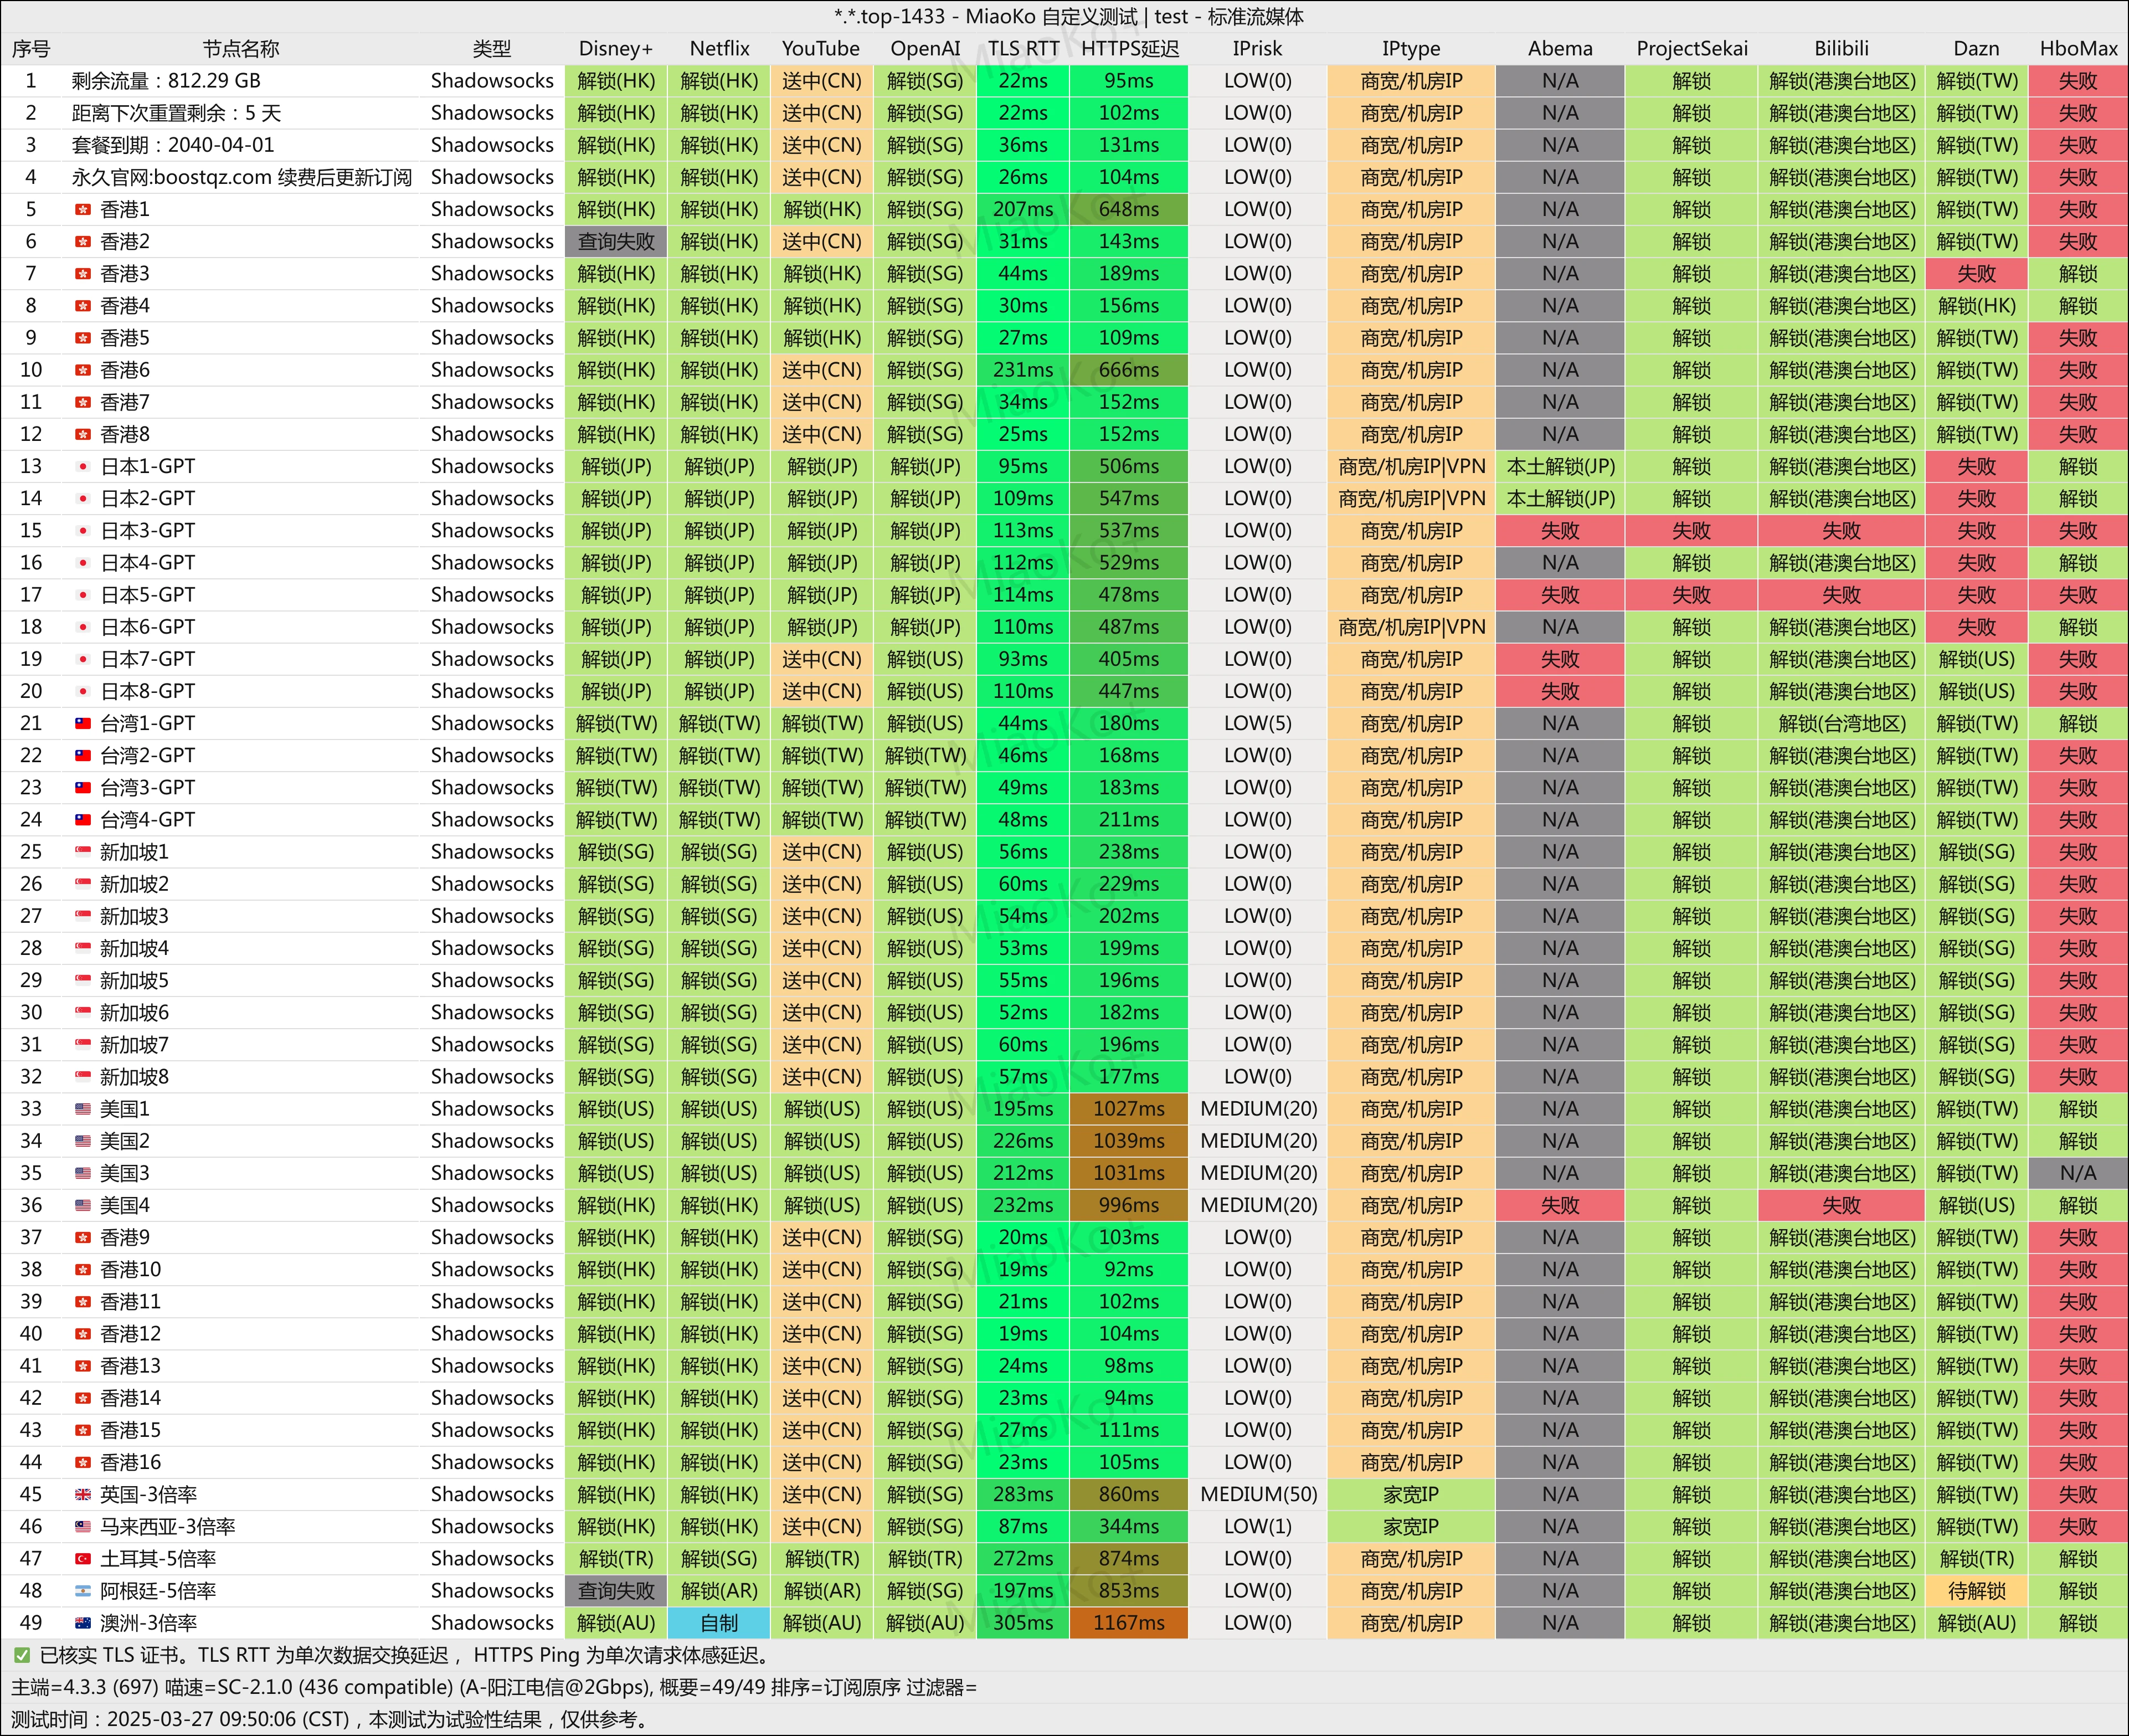Click the 1167ms HTTPS delay cell
This screenshot has height=1736, width=2129.
[1129, 1623]
